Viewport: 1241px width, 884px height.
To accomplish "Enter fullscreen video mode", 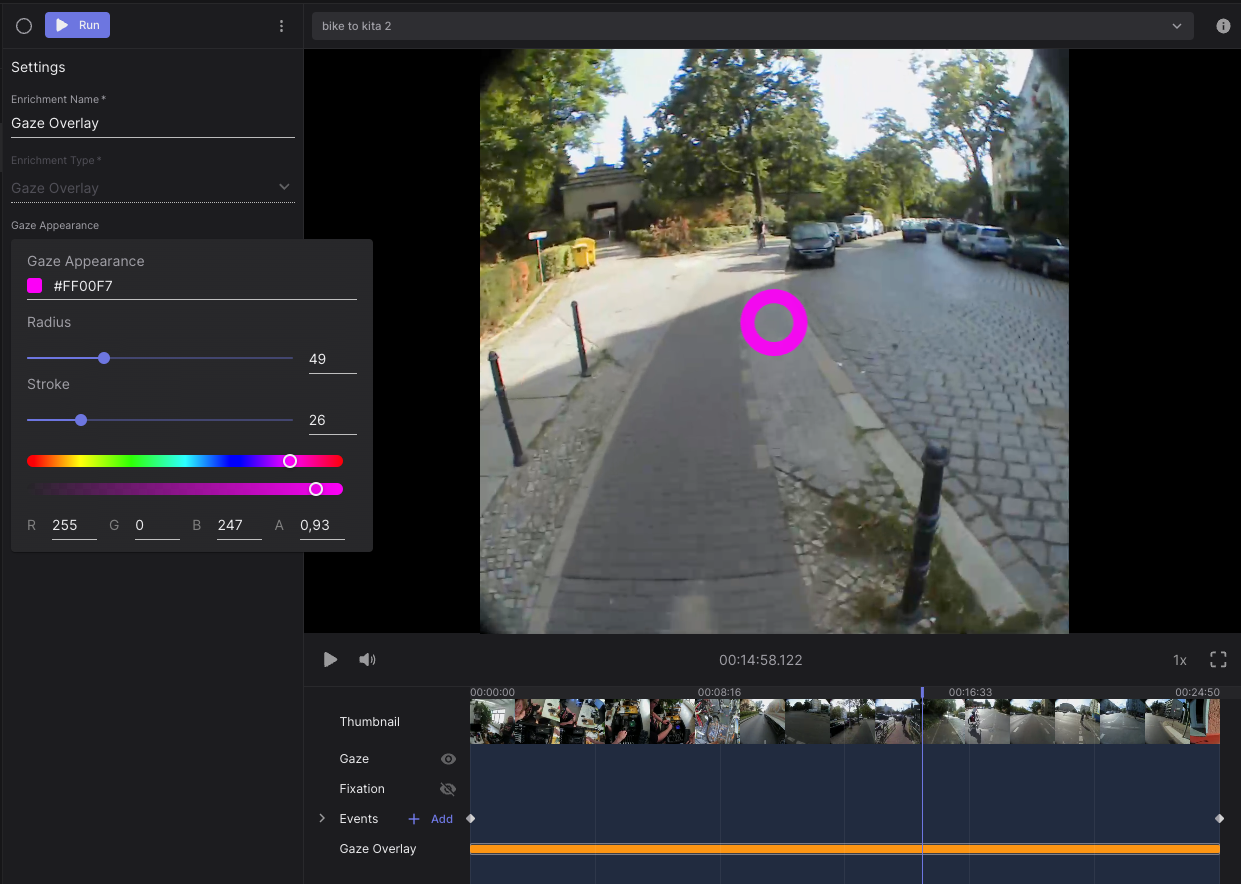I will [x=1218, y=660].
